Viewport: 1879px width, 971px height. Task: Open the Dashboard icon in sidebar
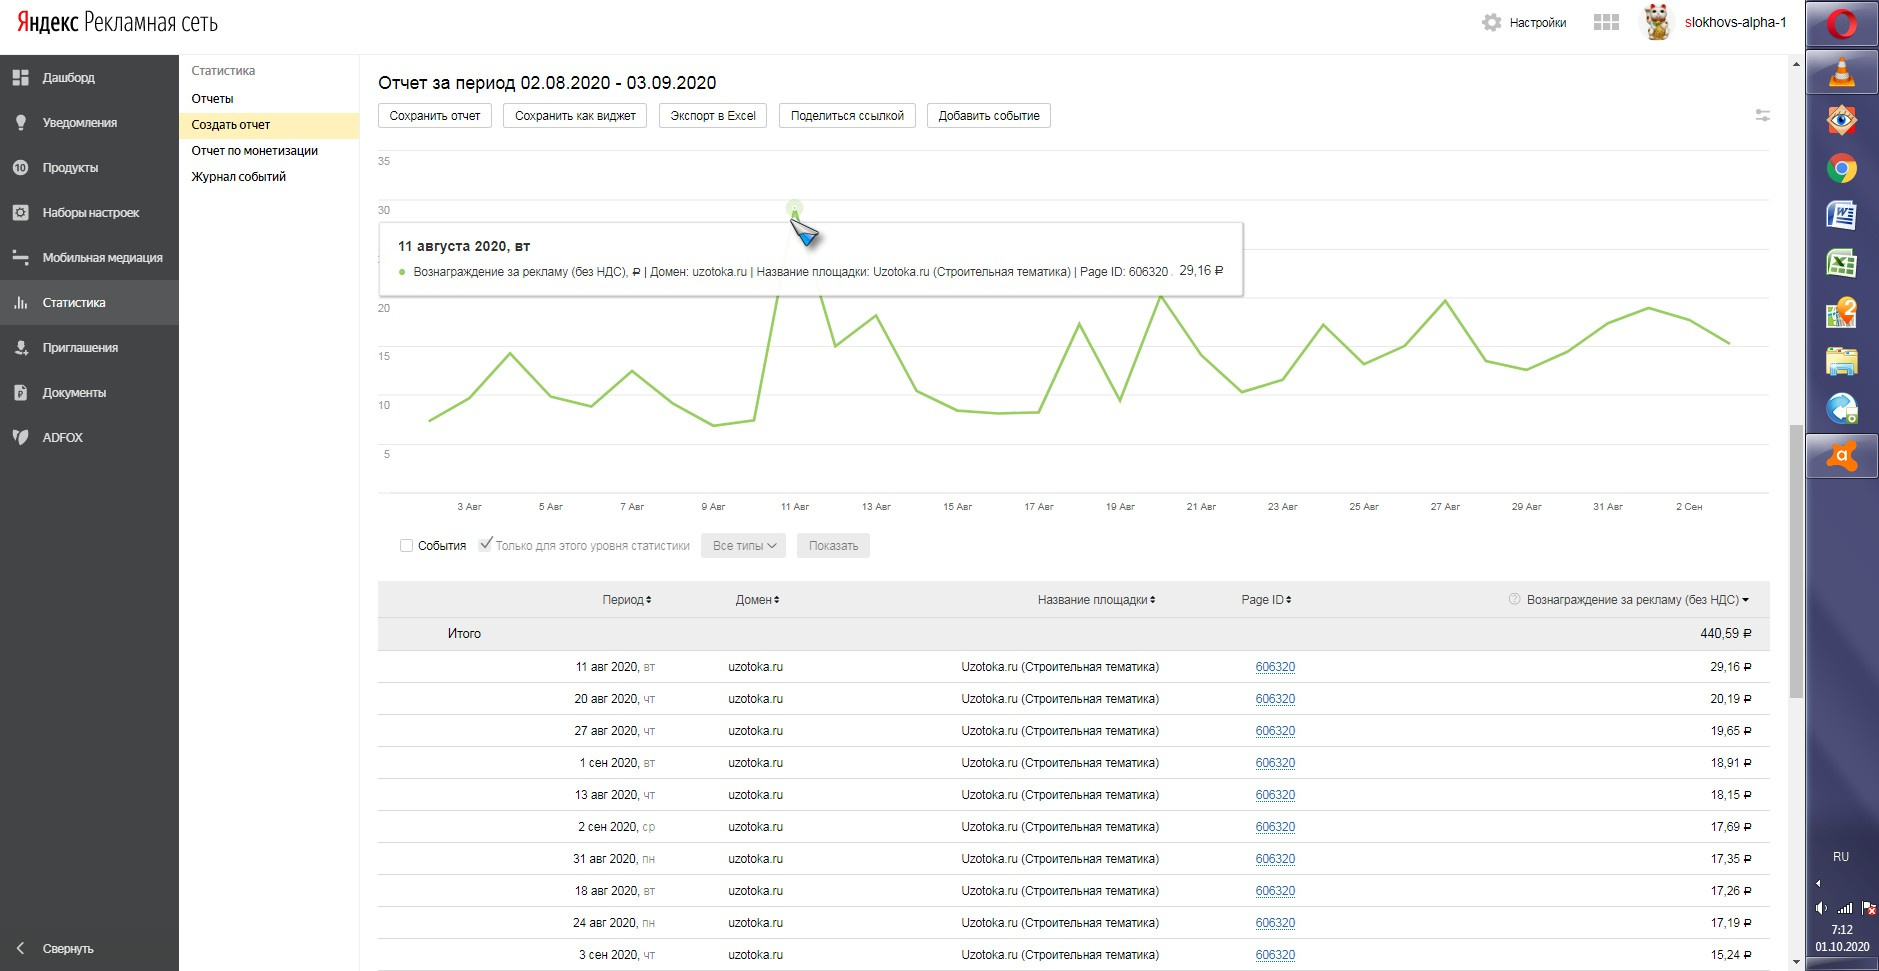tap(20, 77)
